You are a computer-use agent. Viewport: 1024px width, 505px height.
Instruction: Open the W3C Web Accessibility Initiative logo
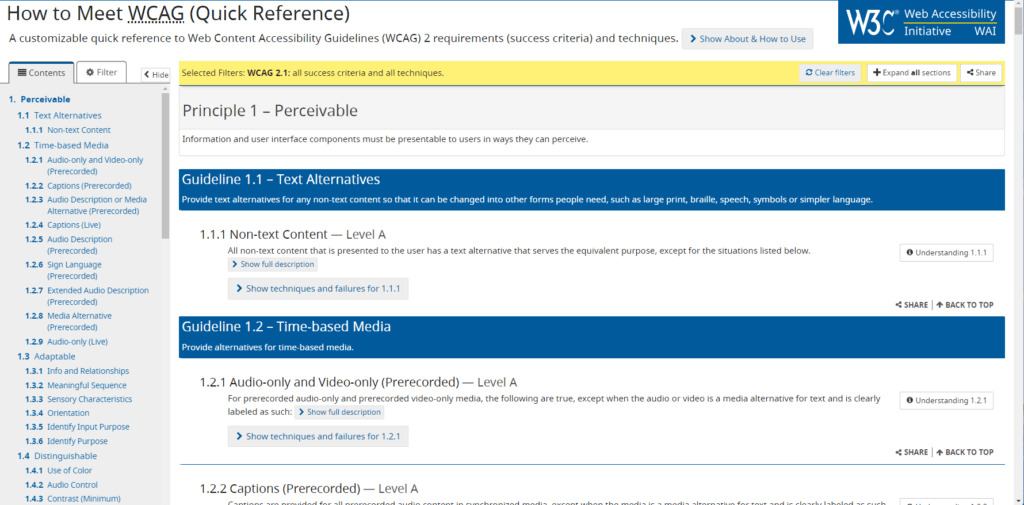pyautogui.click(x=921, y=22)
